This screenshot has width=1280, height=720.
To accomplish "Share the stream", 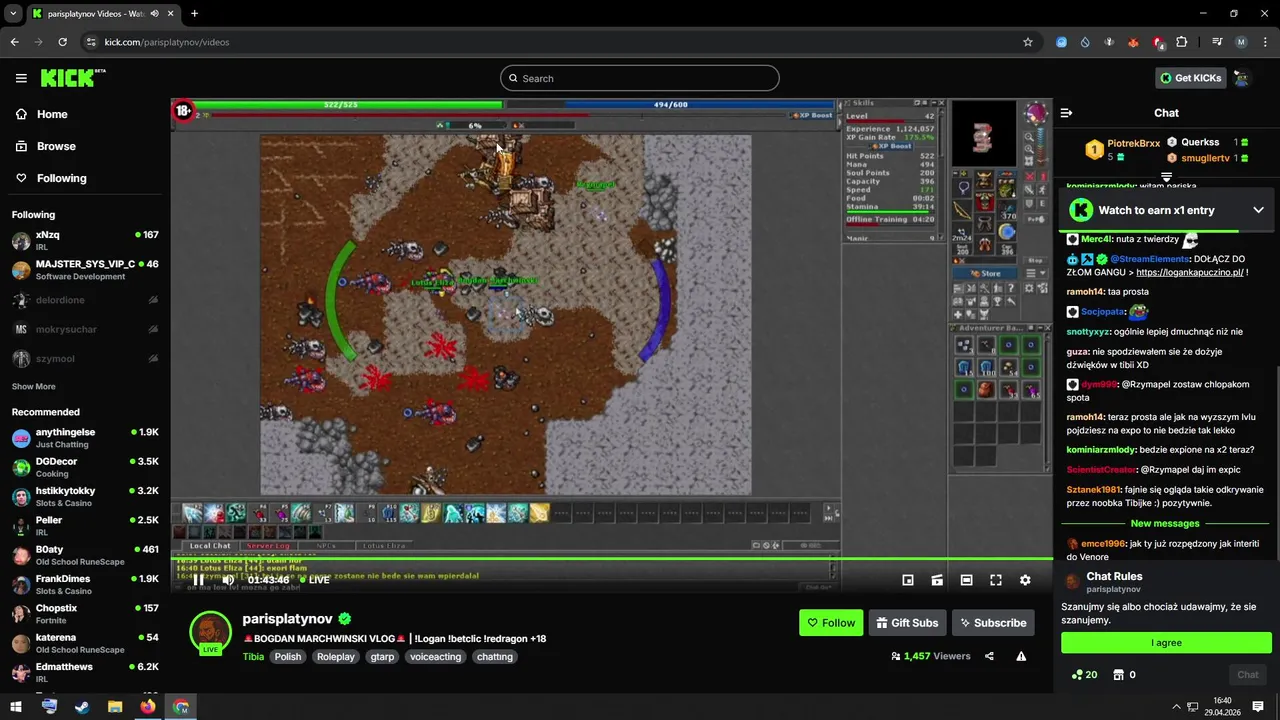I will pyautogui.click(x=989, y=656).
